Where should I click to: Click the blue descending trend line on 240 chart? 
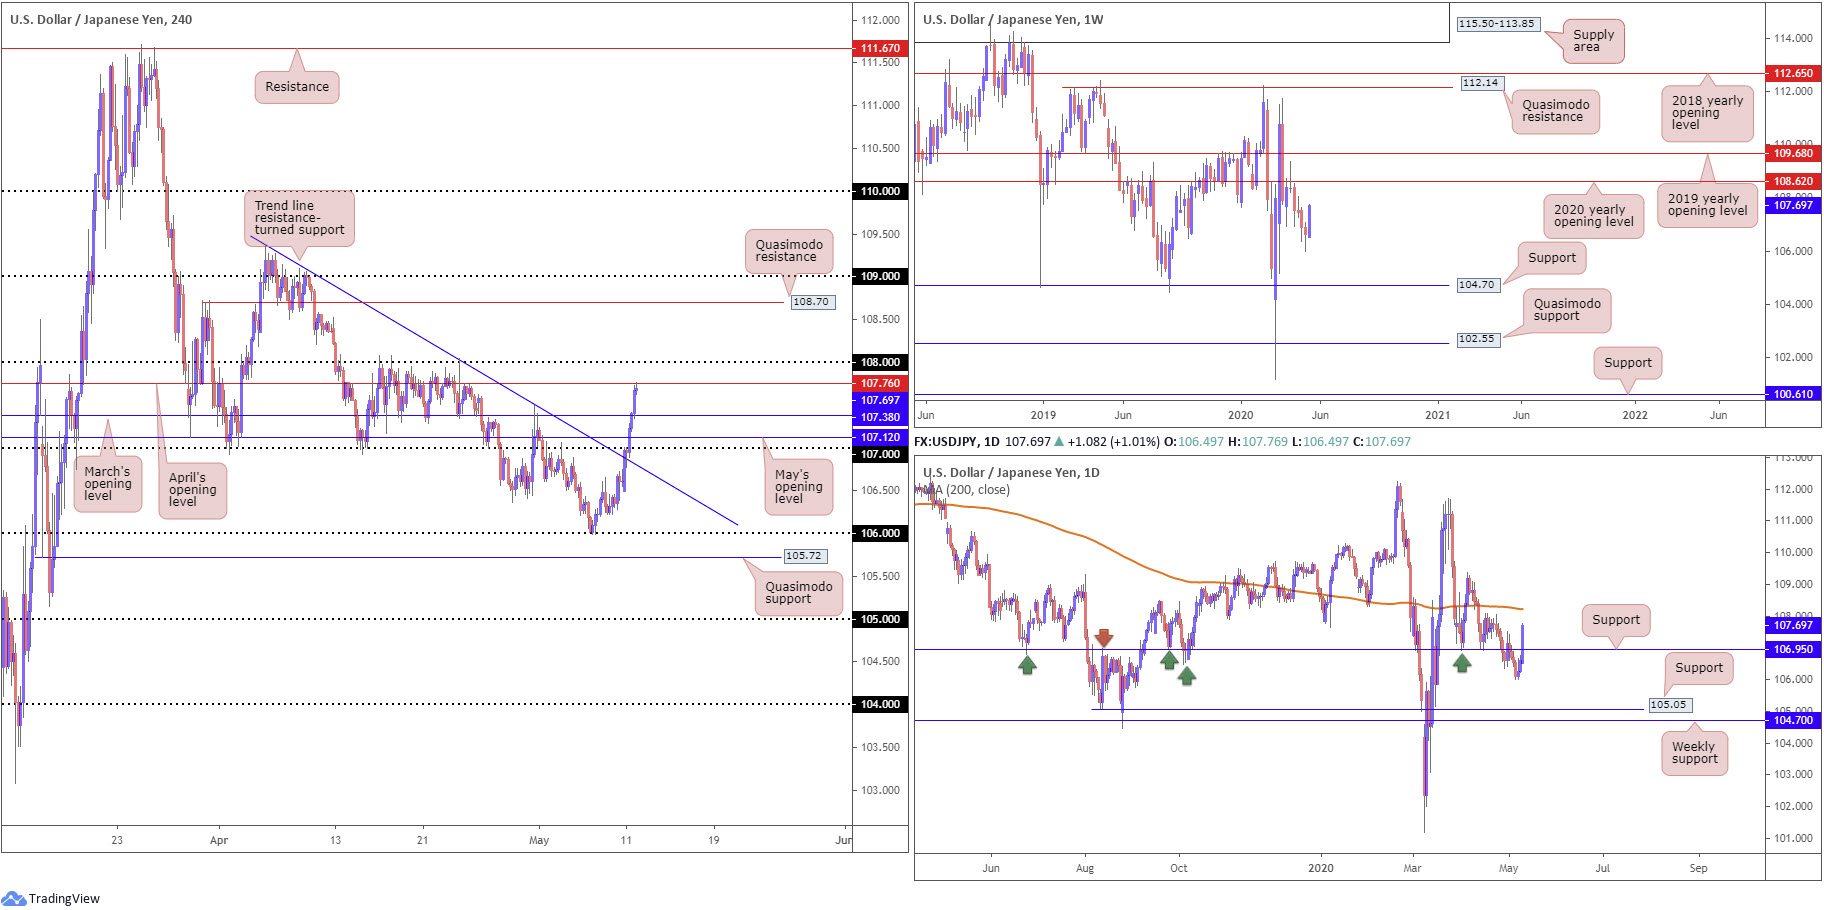pyautogui.click(x=494, y=380)
